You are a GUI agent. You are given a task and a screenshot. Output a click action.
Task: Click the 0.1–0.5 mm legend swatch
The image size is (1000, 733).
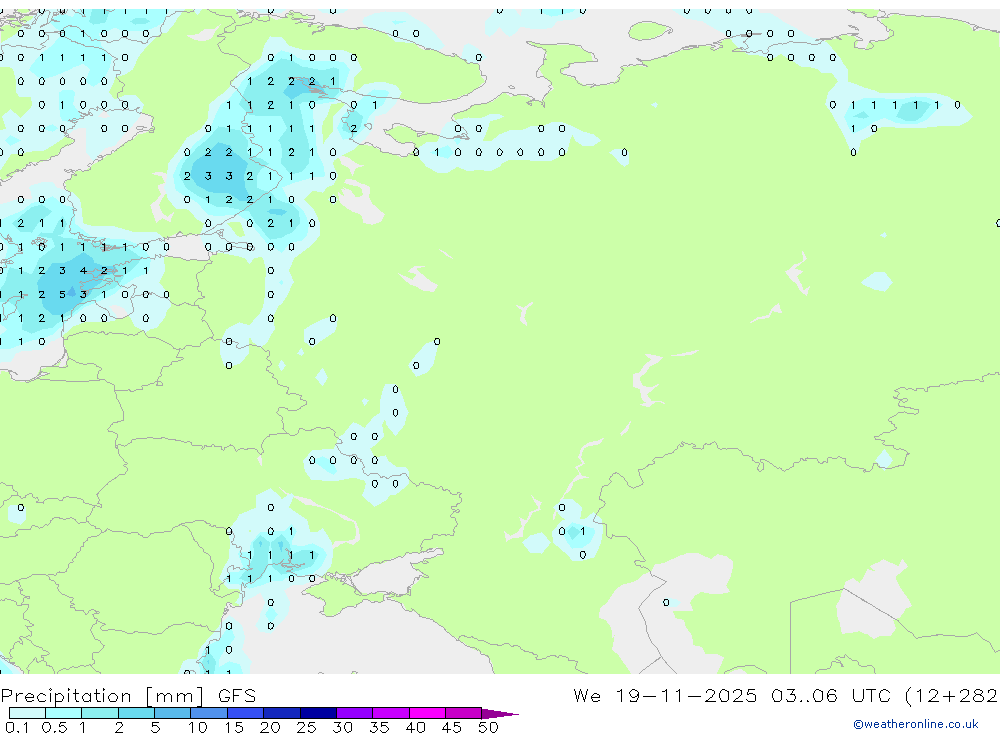[27, 713]
